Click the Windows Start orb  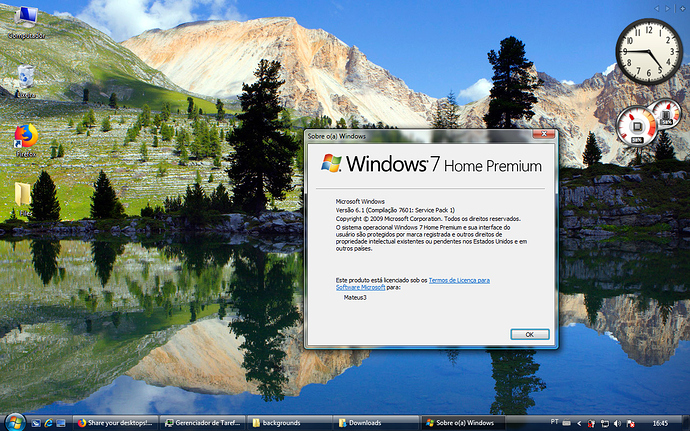15,423
